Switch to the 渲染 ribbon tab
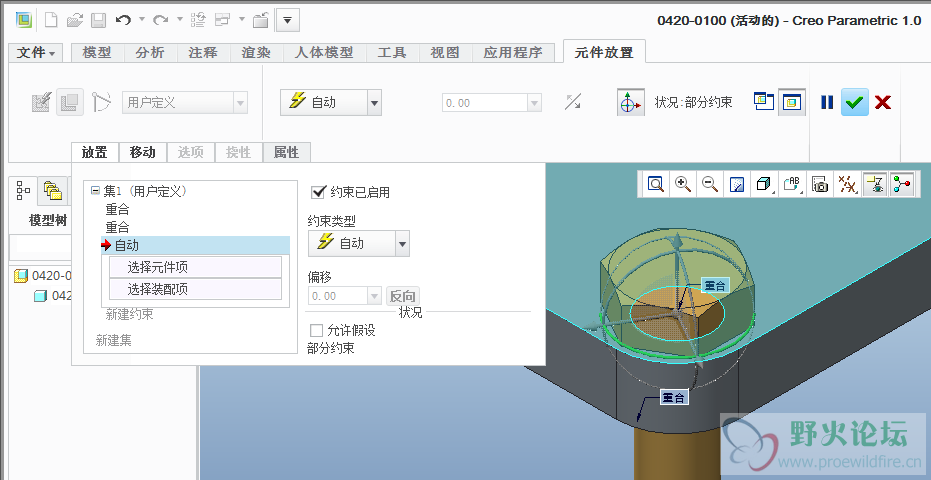 point(256,52)
